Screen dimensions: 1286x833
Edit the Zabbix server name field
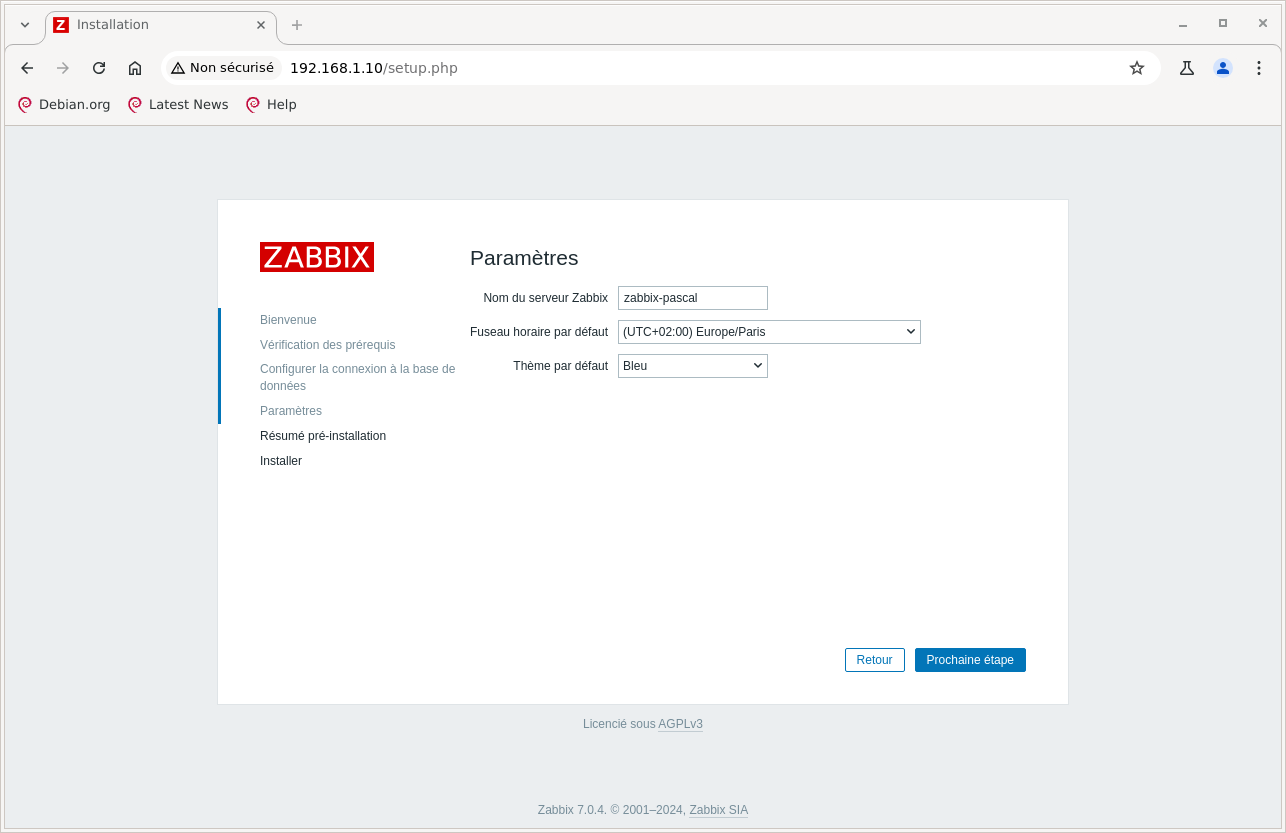pyautogui.click(x=693, y=298)
